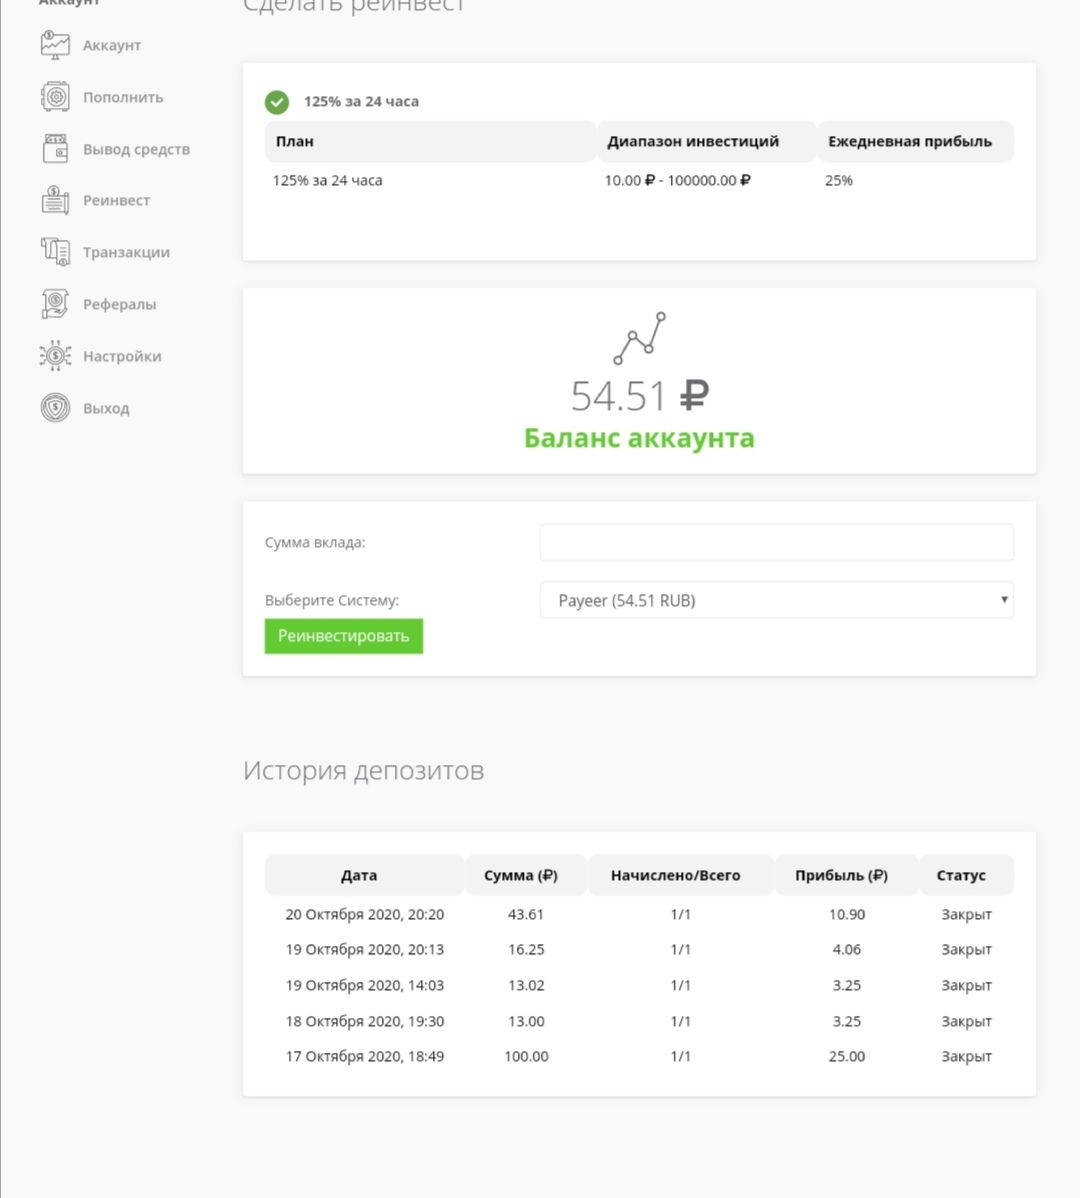Click the Транзакции scroll icon
The width and height of the screenshot is (1080, 1198).
coord(55,252)
